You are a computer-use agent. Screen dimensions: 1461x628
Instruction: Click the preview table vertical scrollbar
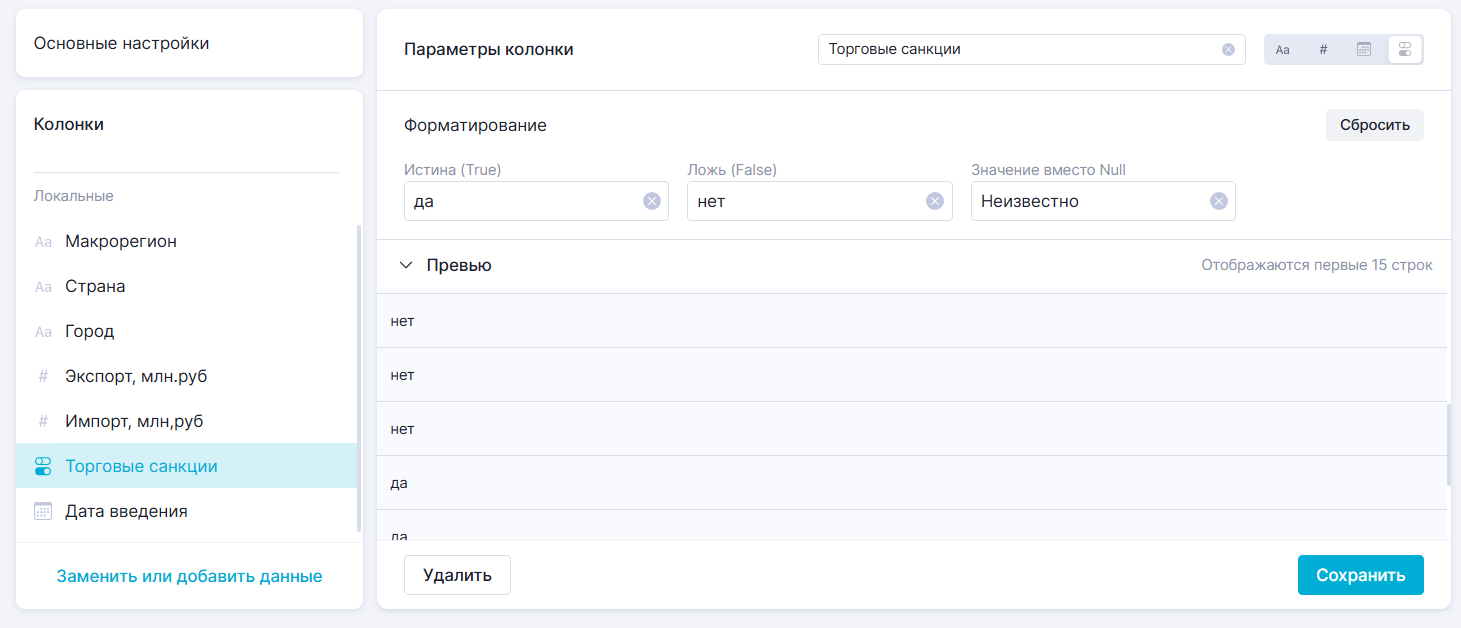pos(1448,445)
